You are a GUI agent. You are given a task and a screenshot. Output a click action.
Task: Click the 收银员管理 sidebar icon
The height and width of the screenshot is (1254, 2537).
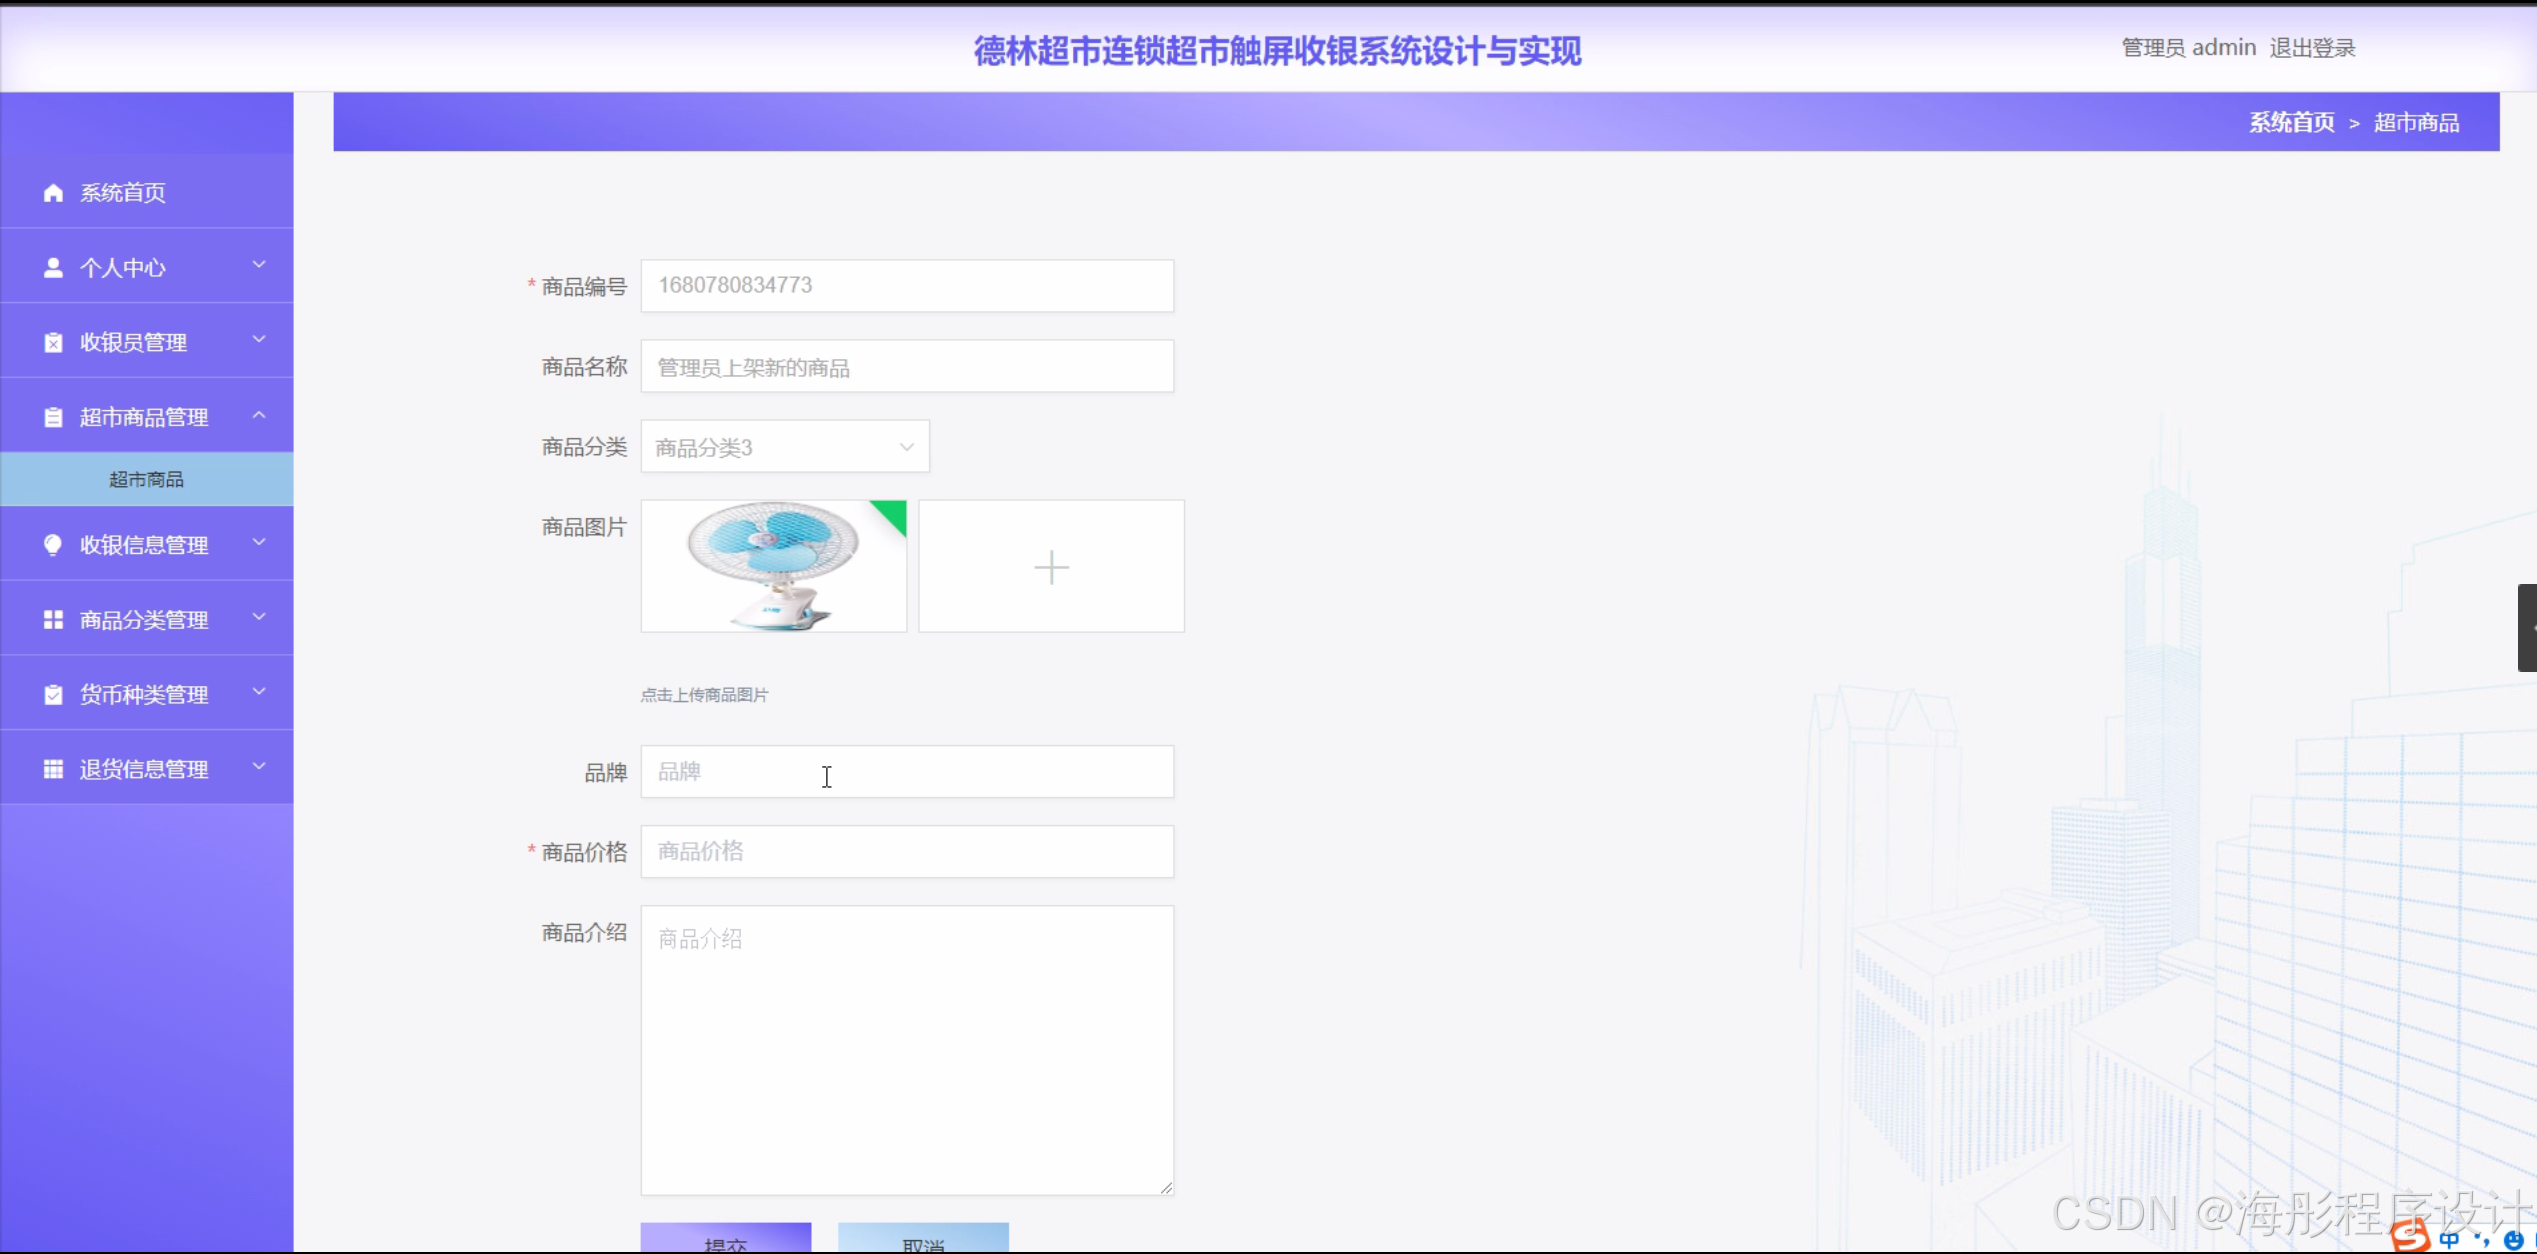pos(53,343)
